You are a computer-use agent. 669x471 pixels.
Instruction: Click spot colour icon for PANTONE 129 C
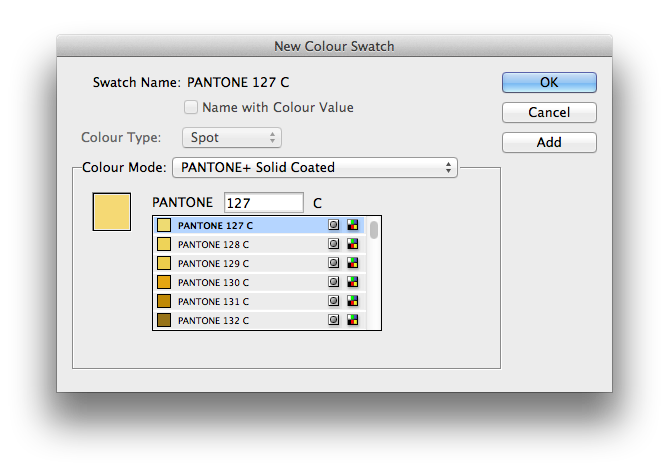334,263
